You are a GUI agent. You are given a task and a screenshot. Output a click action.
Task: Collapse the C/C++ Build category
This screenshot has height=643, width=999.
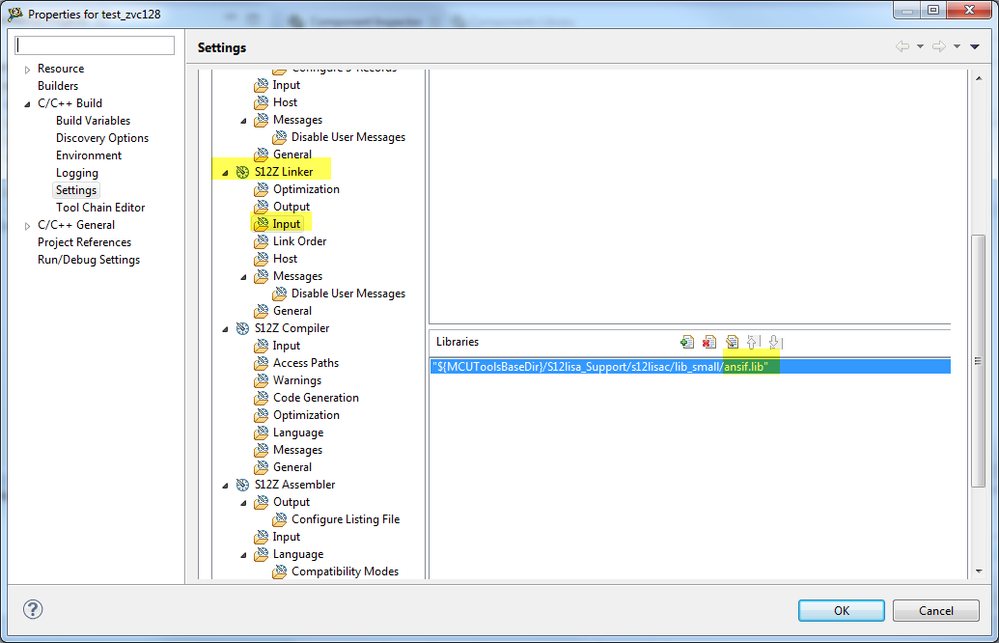27,104
